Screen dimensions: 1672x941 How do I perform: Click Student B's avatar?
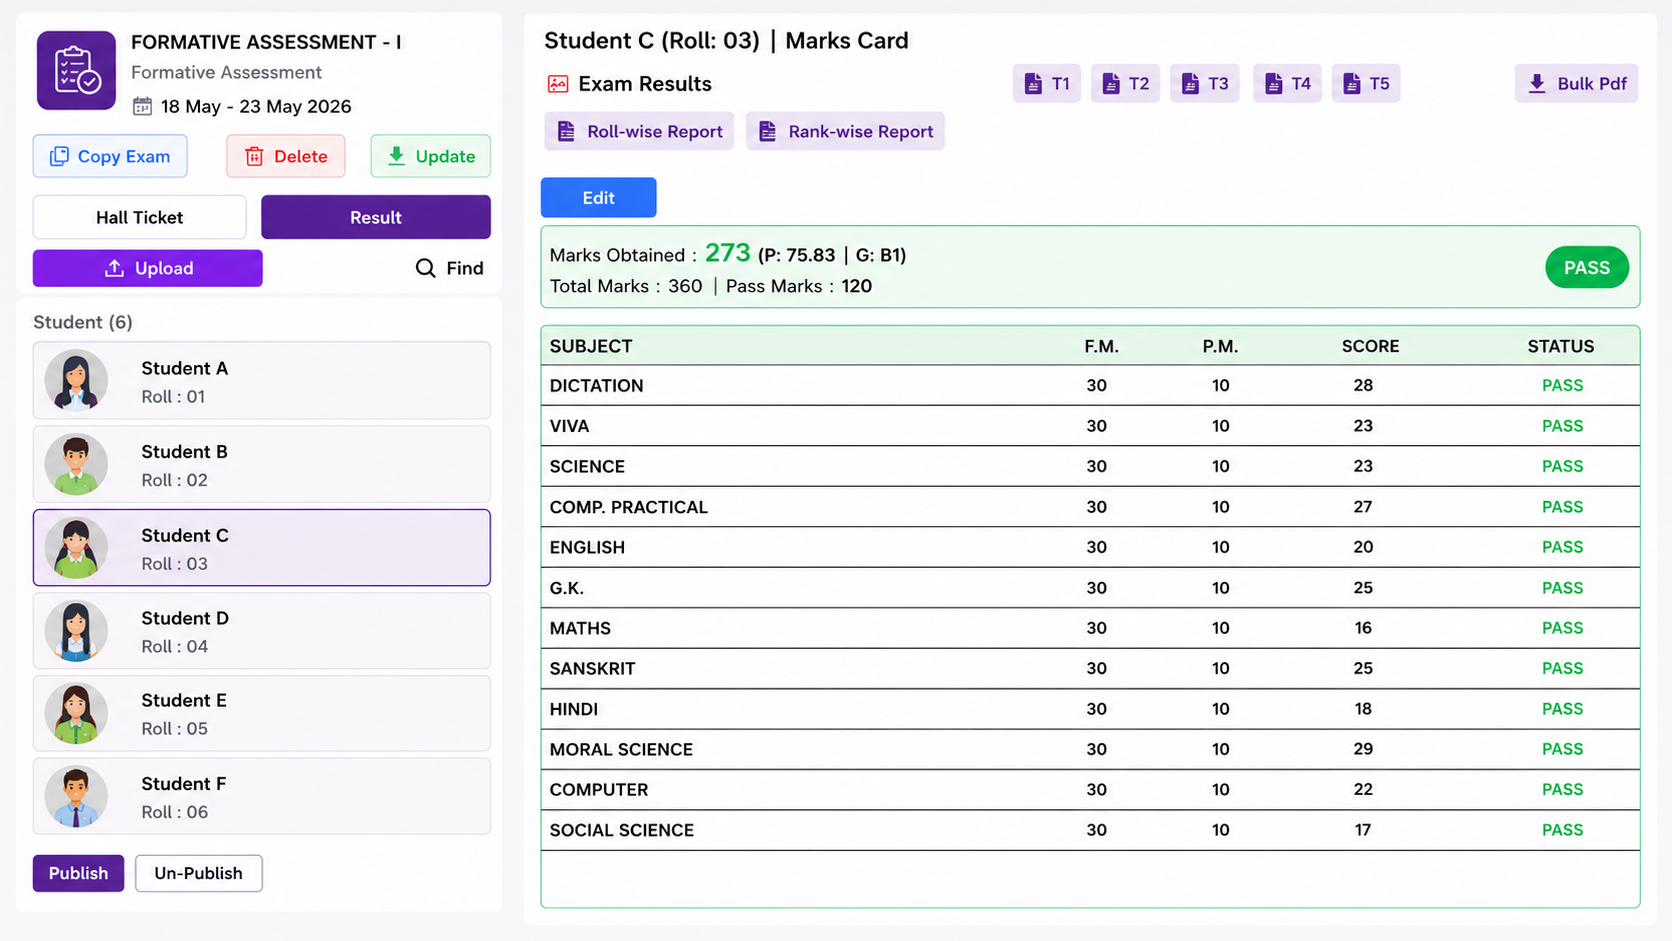[76, 464]
